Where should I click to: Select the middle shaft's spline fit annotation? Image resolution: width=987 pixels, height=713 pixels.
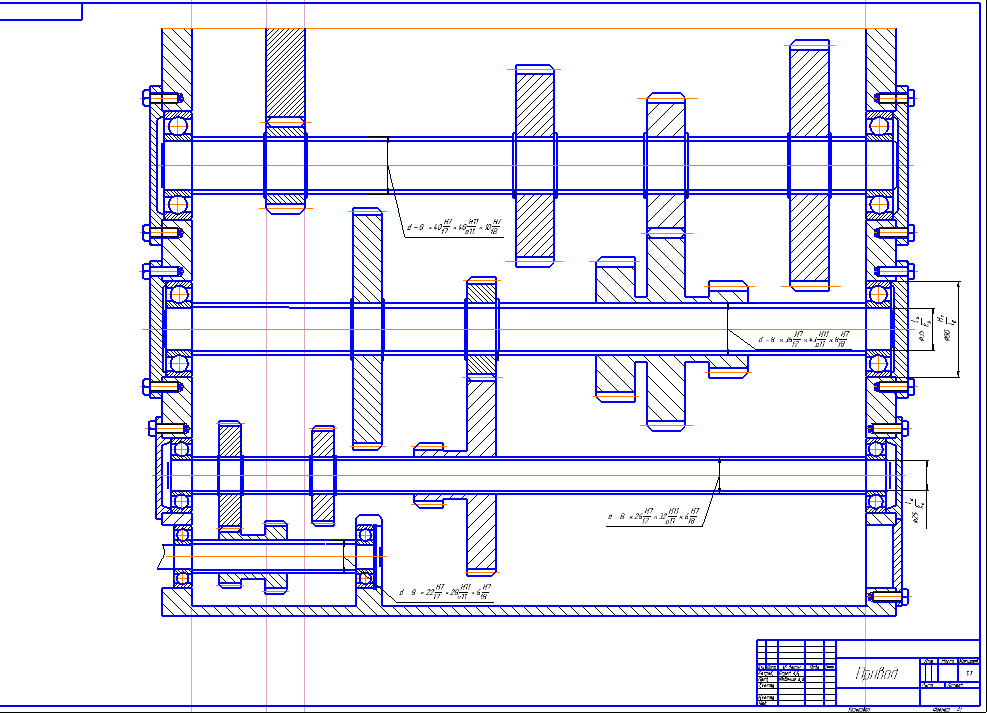click(804, 340)
